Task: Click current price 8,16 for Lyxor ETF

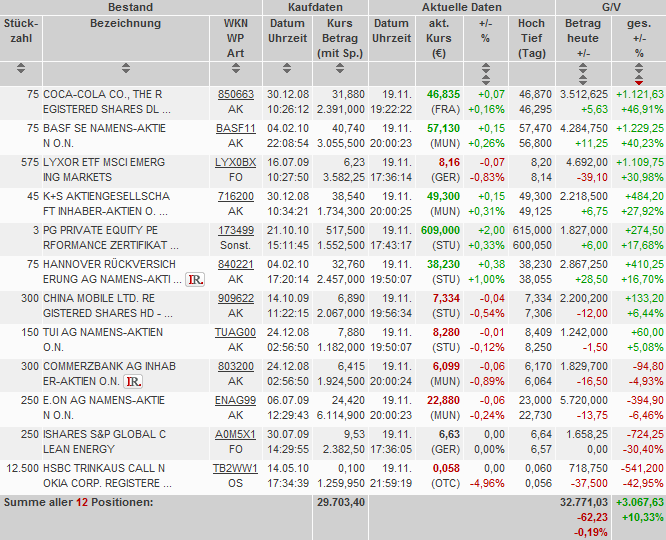Action: (x=449, y=162)
